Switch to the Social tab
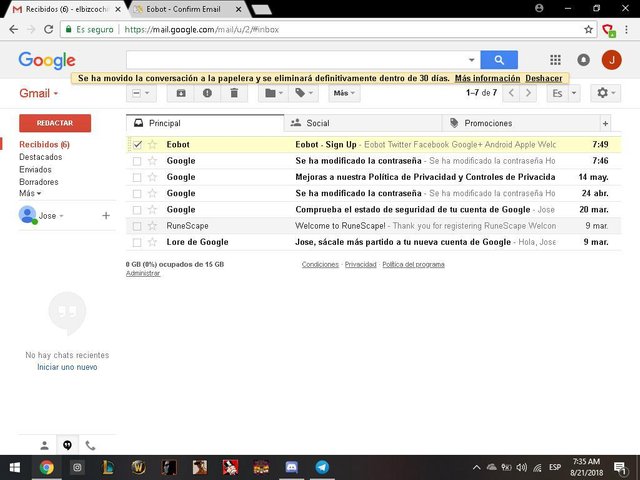The width and height of the screenshot is (640, 480). pyautogui.click(x=363, y=123)
